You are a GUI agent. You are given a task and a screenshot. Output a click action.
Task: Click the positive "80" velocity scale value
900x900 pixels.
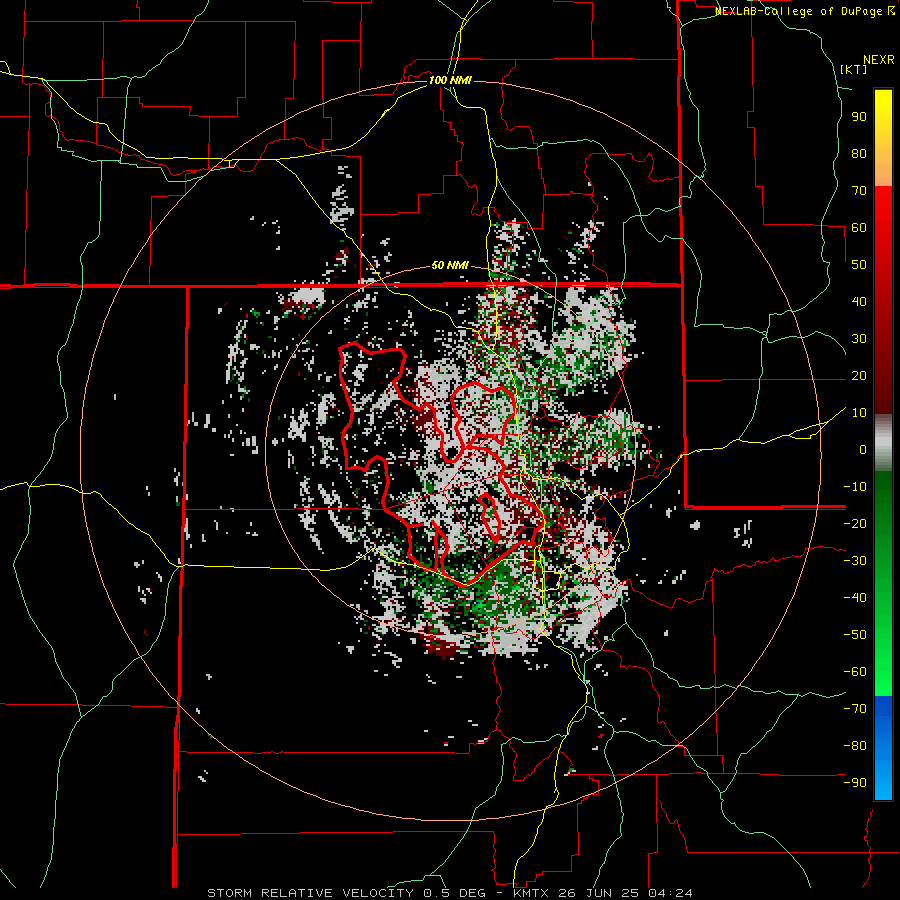pos(859,153)
